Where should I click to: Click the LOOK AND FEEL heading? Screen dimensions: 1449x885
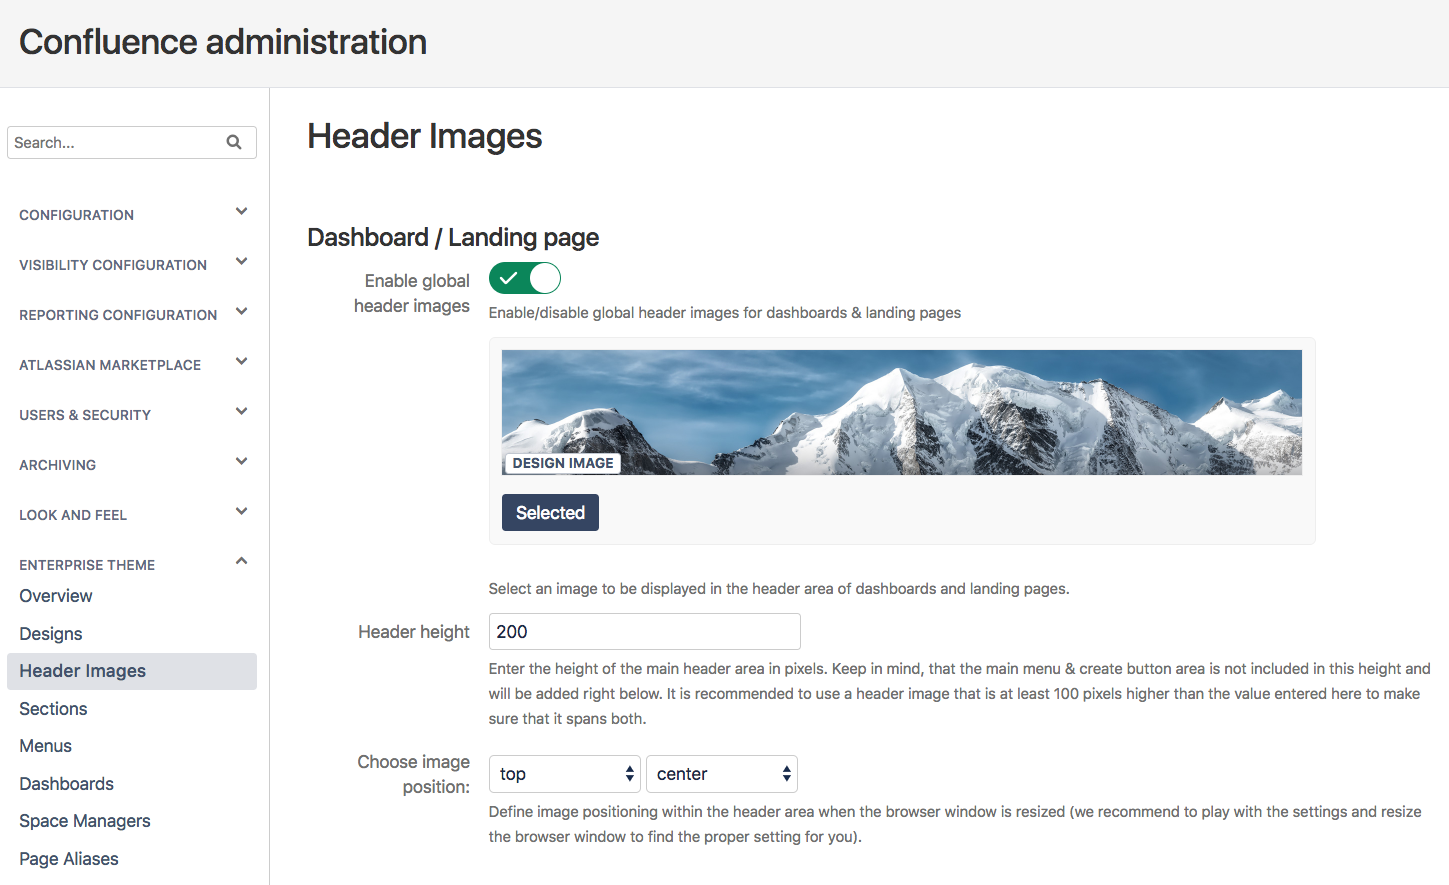(x=73, y=515)
